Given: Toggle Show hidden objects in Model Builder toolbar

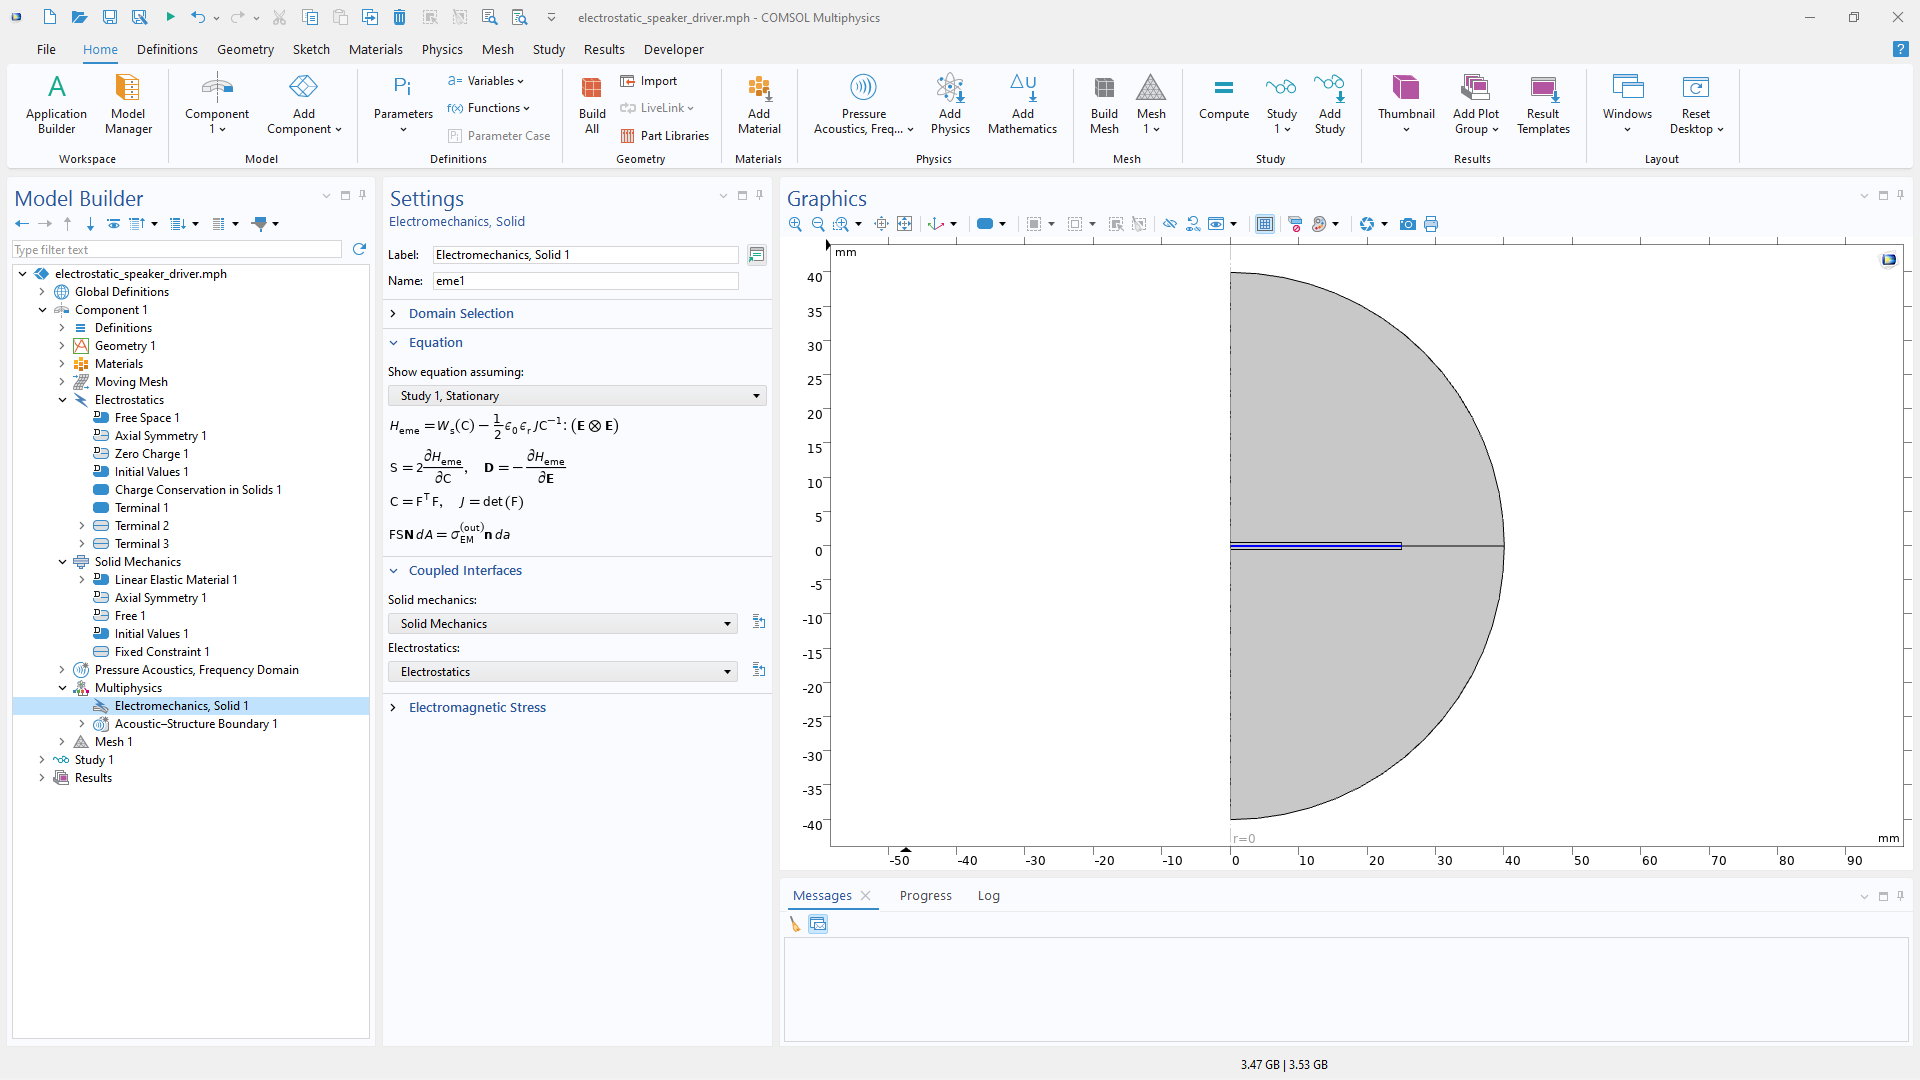Looking at the screenshot, I should tap(114, 224).
